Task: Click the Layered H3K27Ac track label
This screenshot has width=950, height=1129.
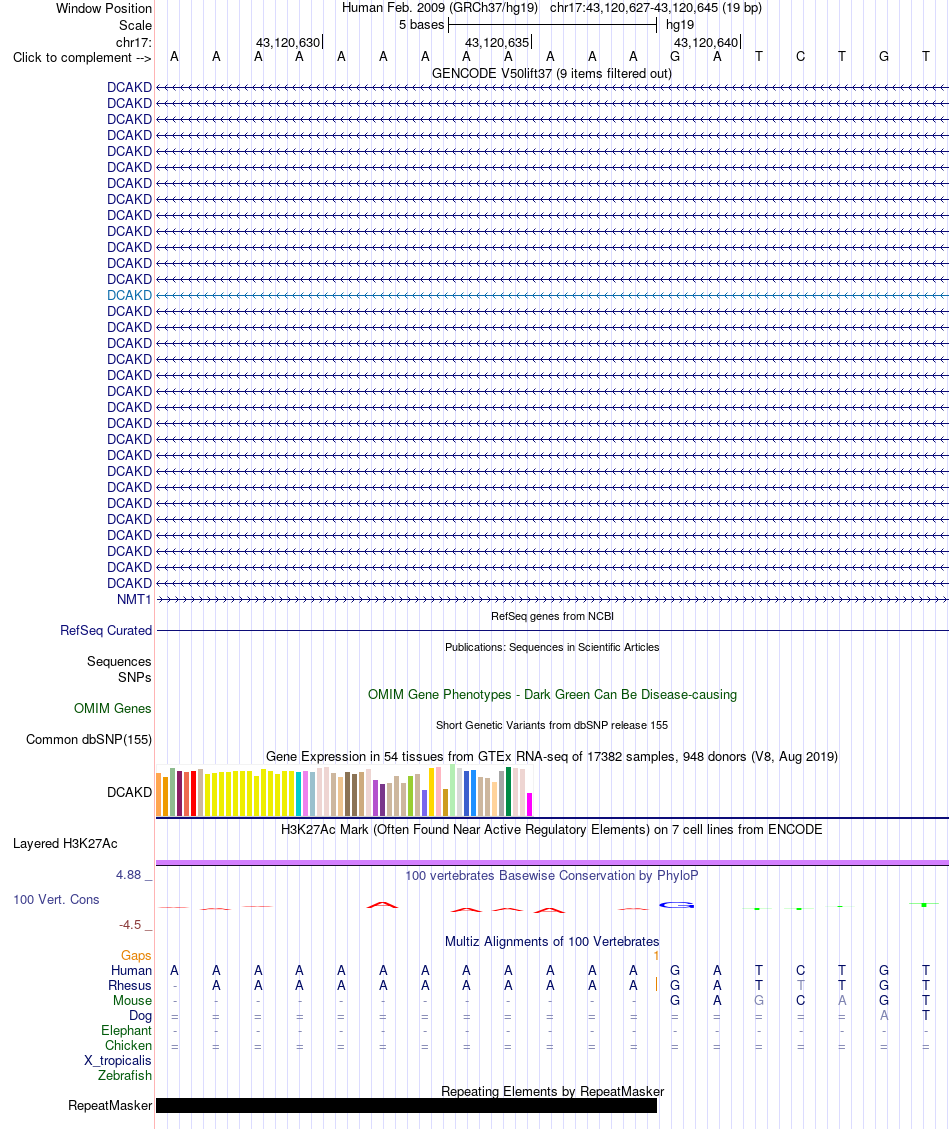Action: 65,843
